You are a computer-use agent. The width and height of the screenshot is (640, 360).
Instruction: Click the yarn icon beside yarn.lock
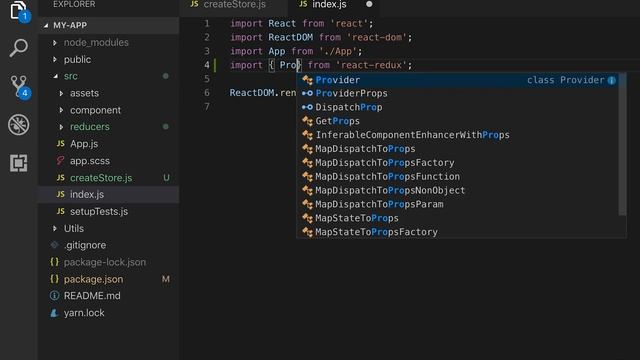point(54,313)
